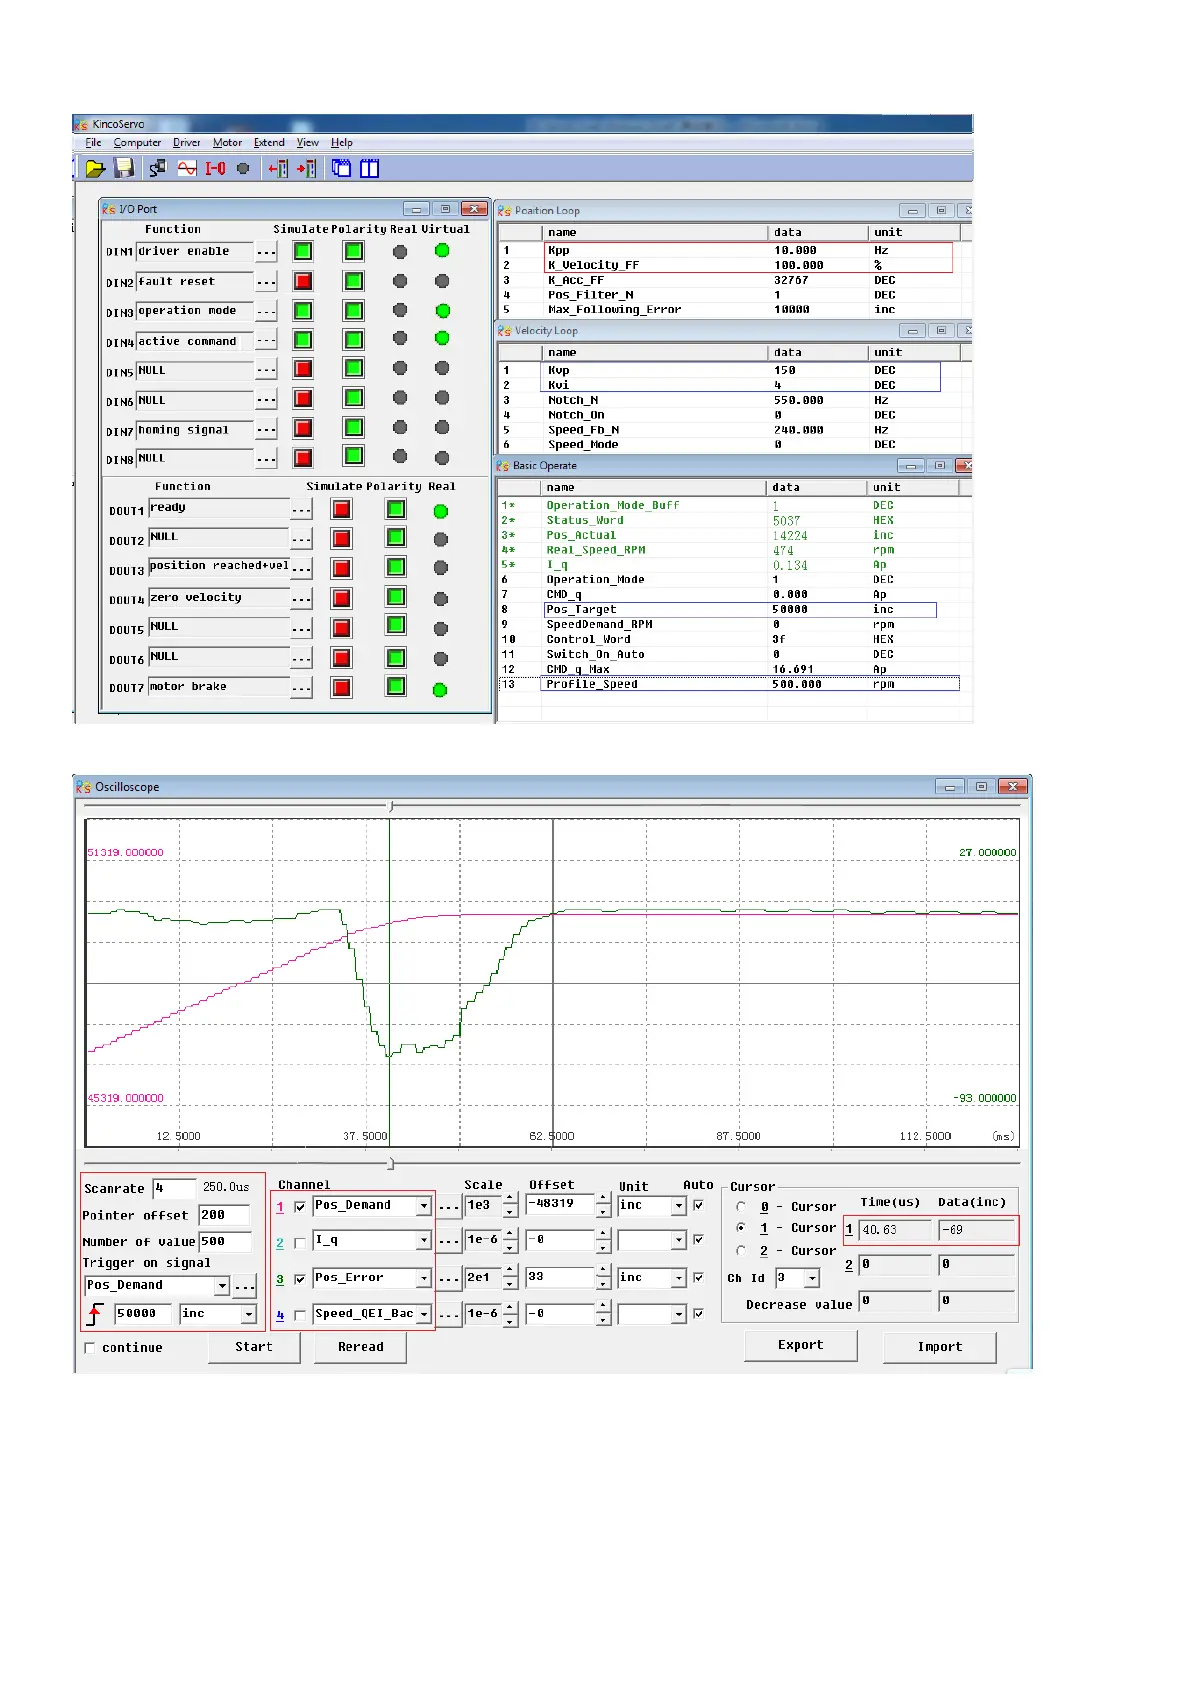The width and height of the screenshot is (1191, 1684).
Task: Click the save floppy disk icon
Action: tap(124, 168)
